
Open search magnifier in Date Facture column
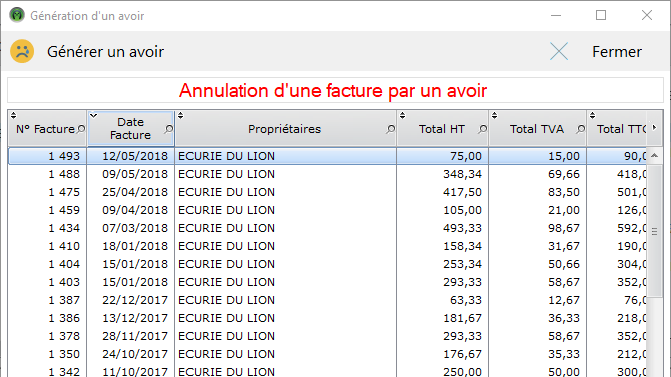[169, 129]
